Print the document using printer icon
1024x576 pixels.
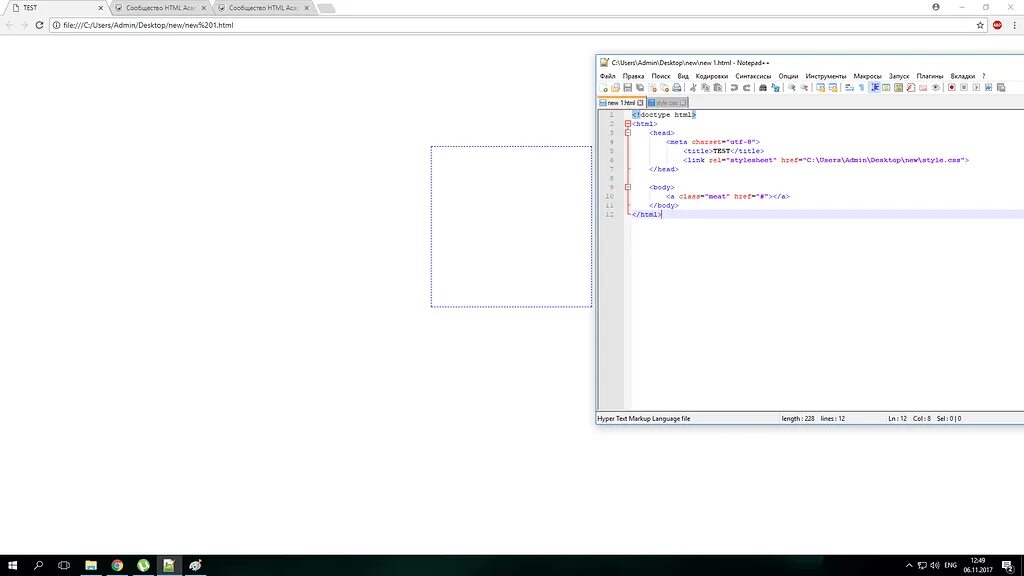677,88
